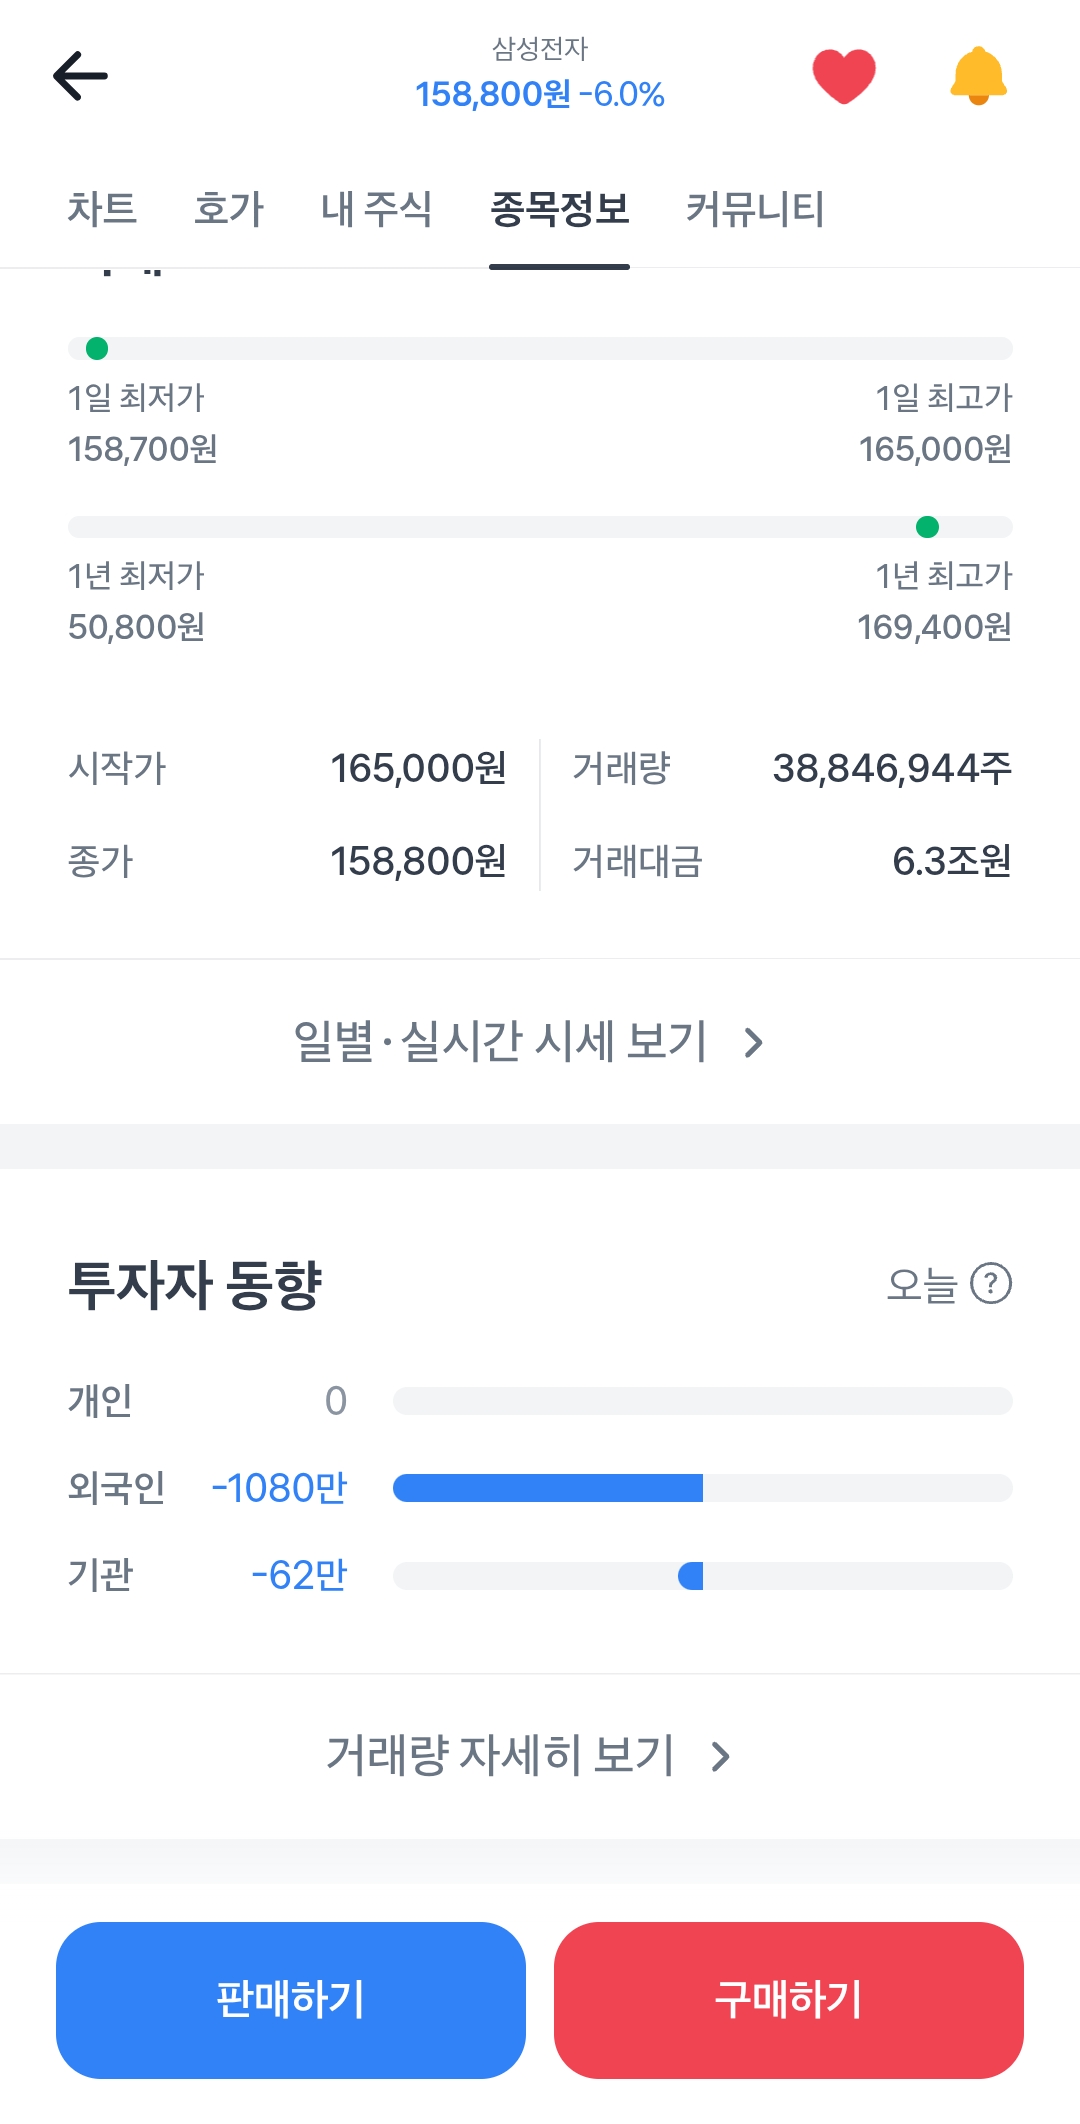This screenshot has width=1080, height=2124.
Task: Tap the question mark help icon
Action: [x=991, y=1283]
